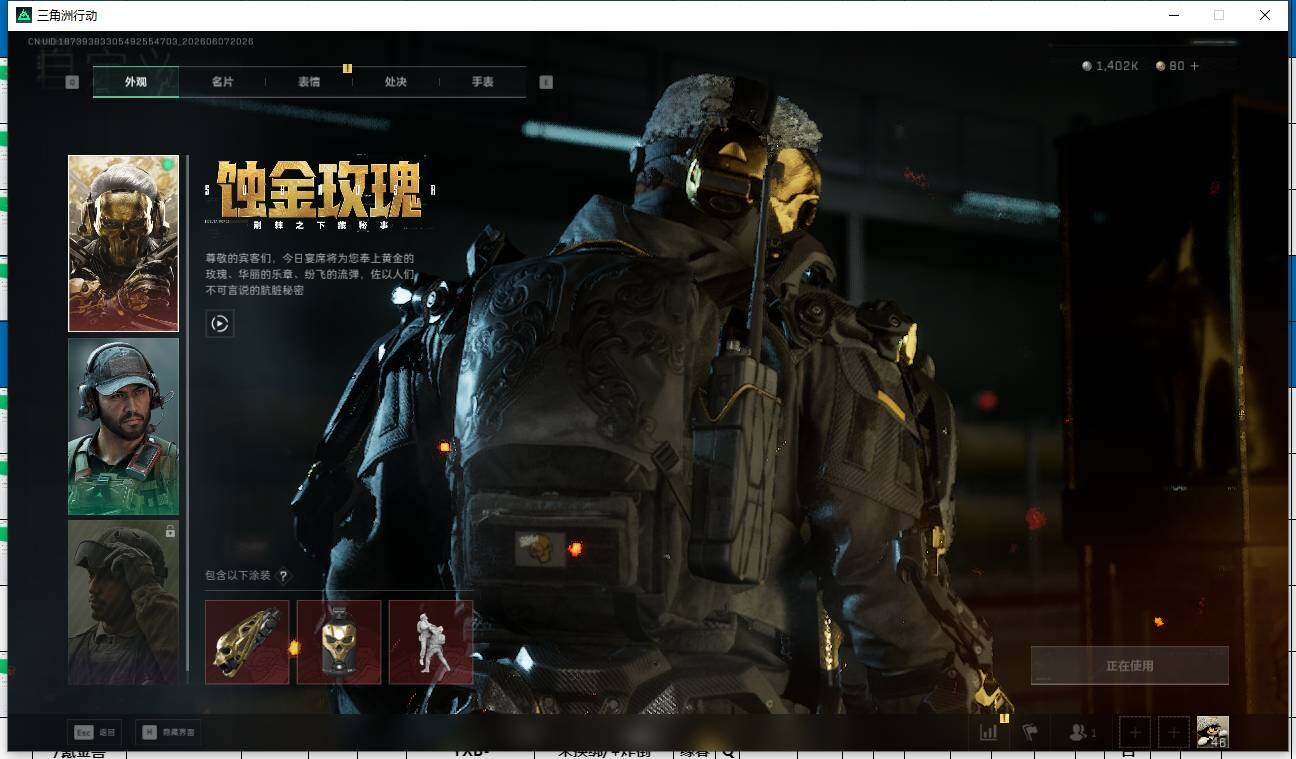Viewport: 1296px width, 759px height.
Task: Play the 蚀金玫瑰 skin preview video
Action: point(220,324)
